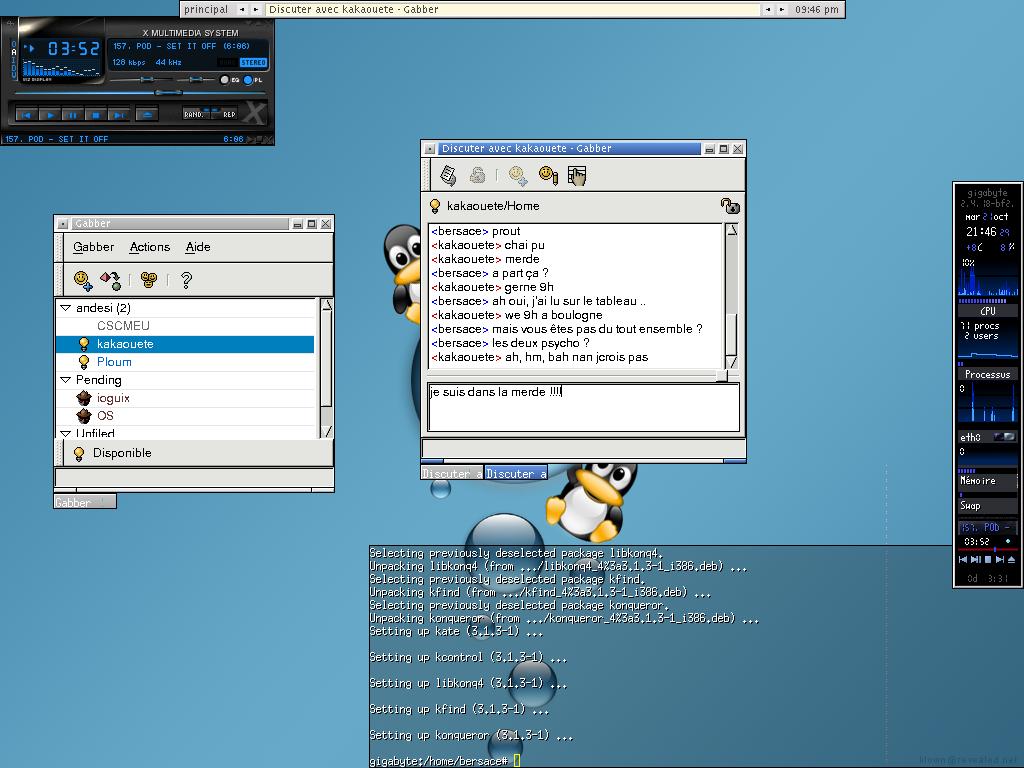Click the XMMS balance slider
Image resolution: width=1024 pixels, height=768 pixels.
tap(195, 79)
